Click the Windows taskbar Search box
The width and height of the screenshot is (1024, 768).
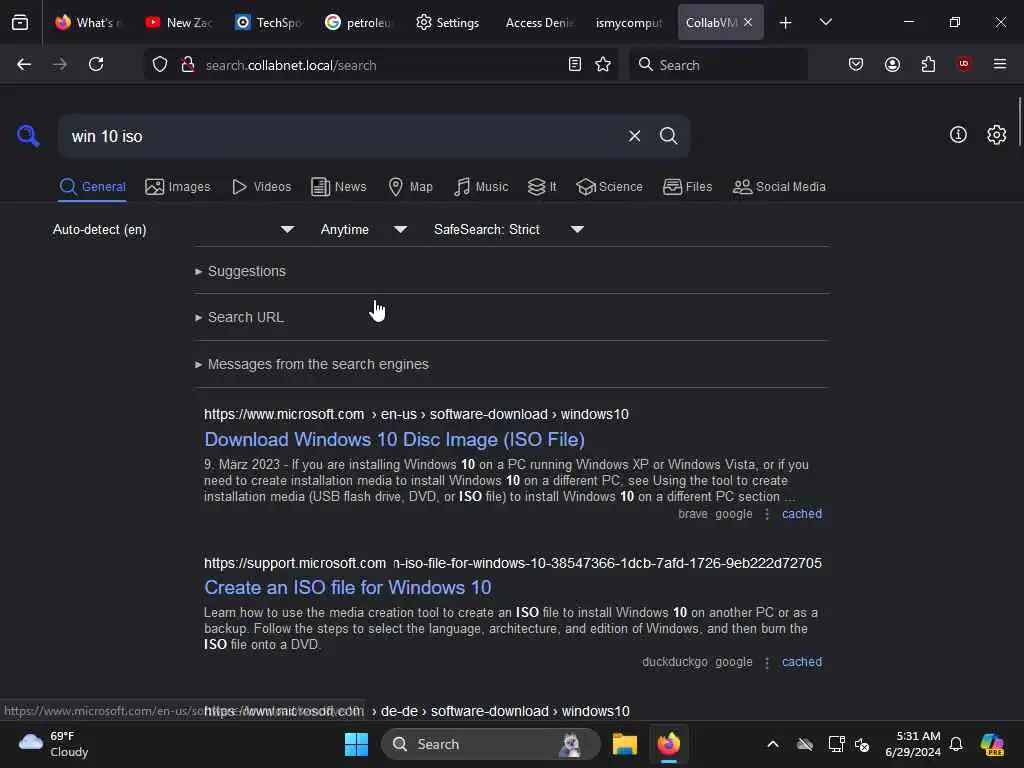[490, 744]
